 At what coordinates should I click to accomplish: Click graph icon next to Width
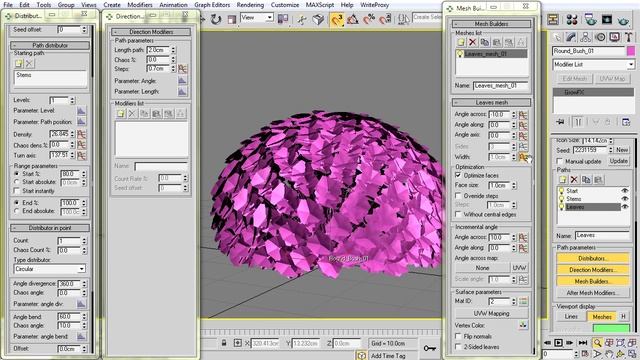(x=523, y=157)
